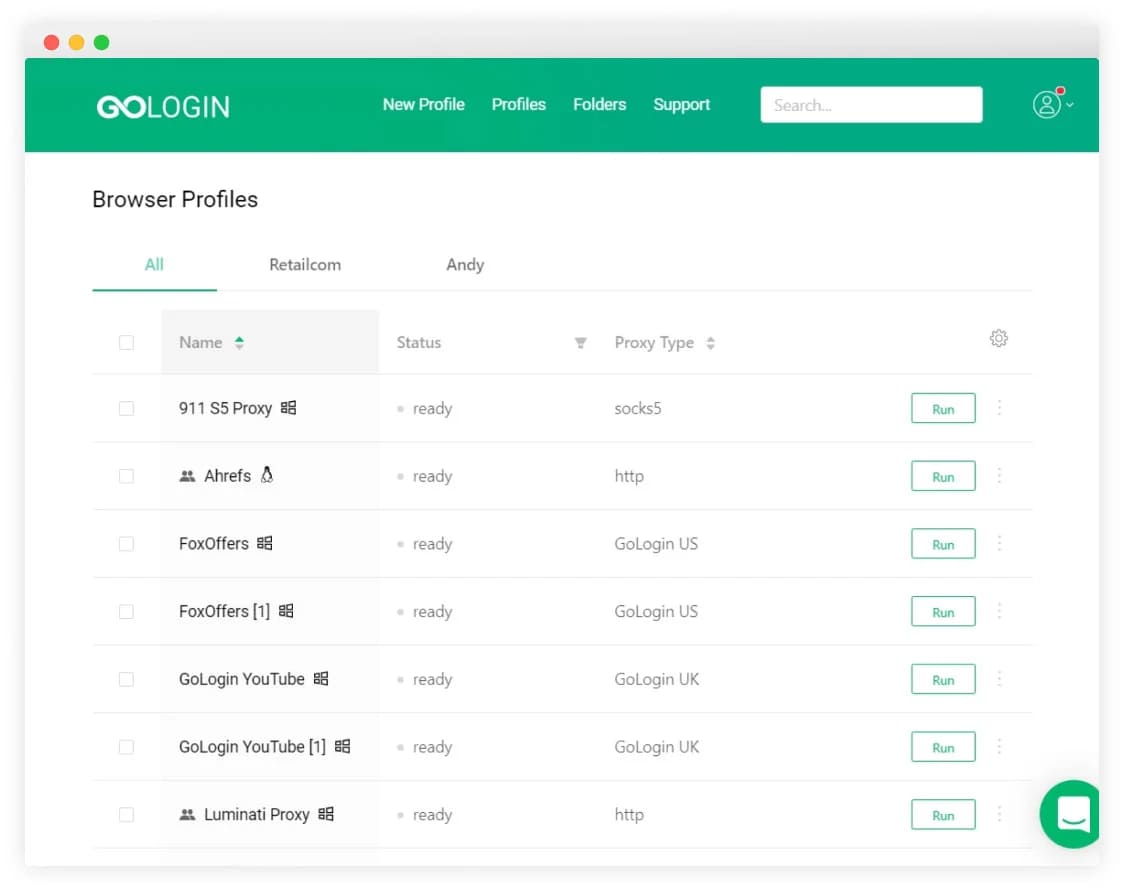Open Folders in the navigation bar
The height and width of the screenshot is (891, 1125).
pos(599,105)
